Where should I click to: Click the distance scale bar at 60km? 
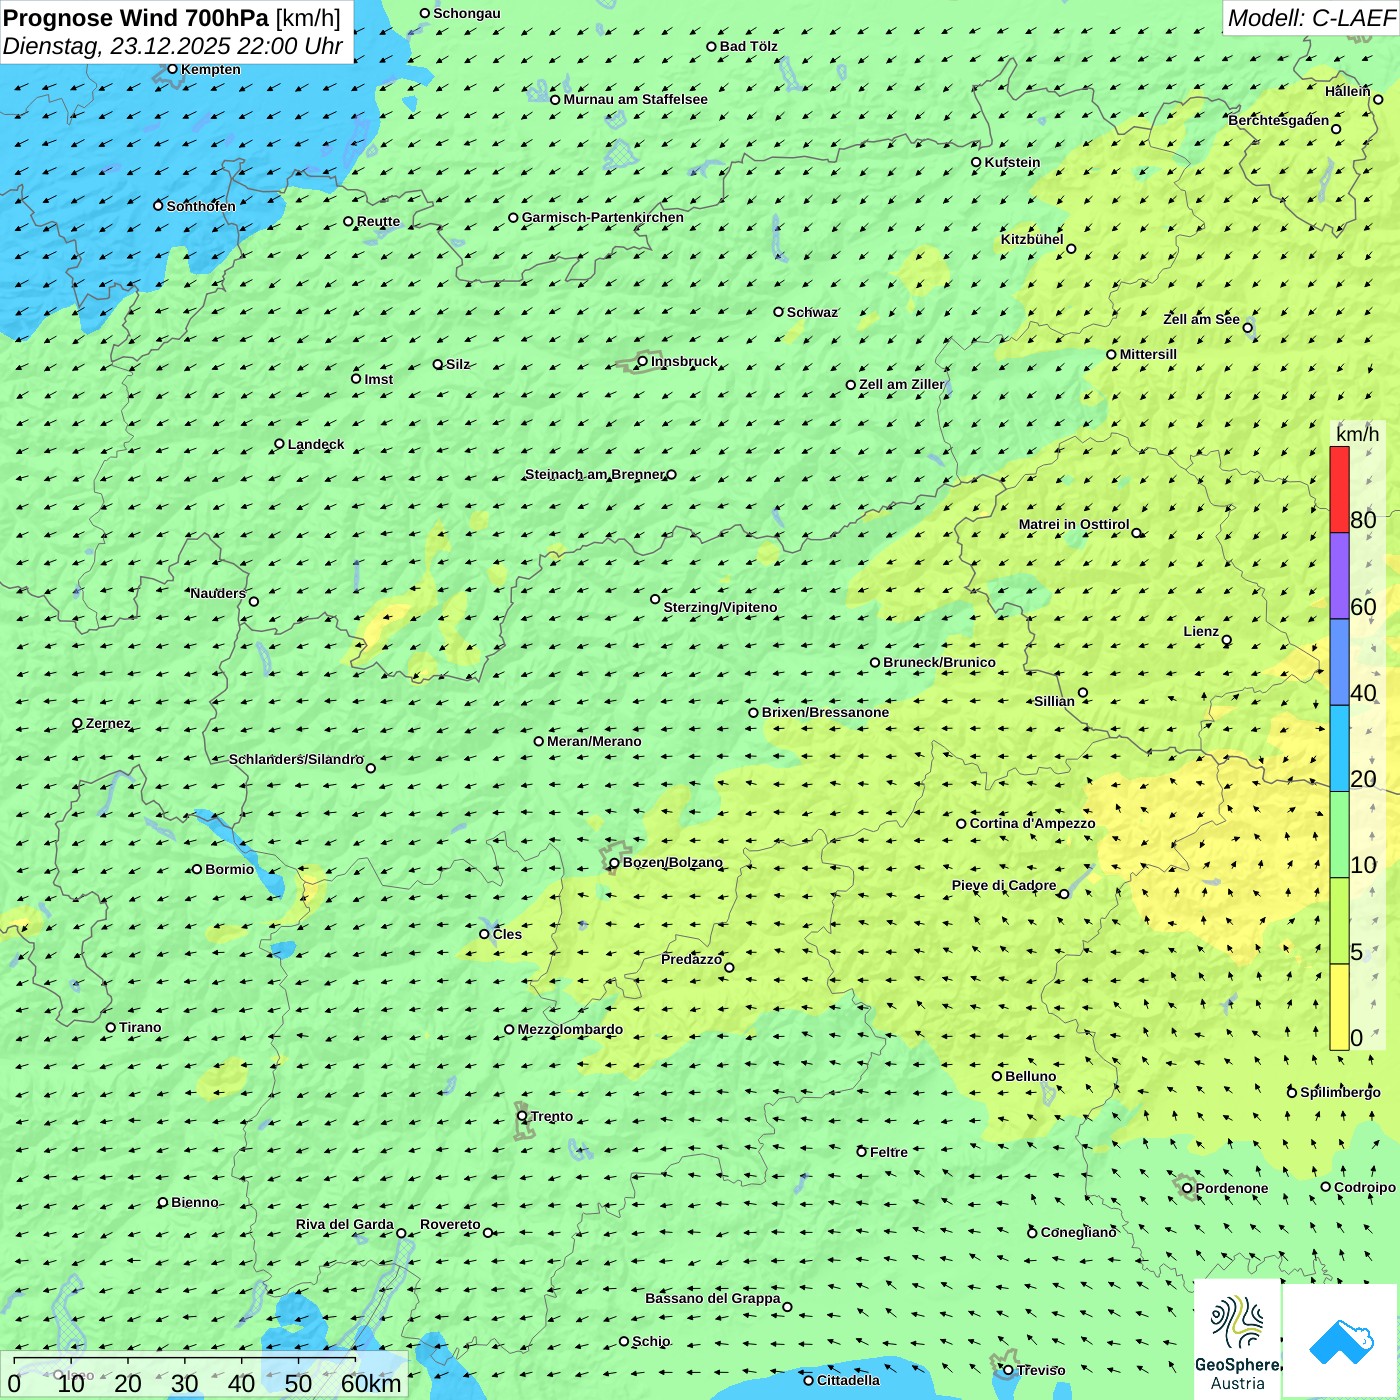(x=370, y=1383)
